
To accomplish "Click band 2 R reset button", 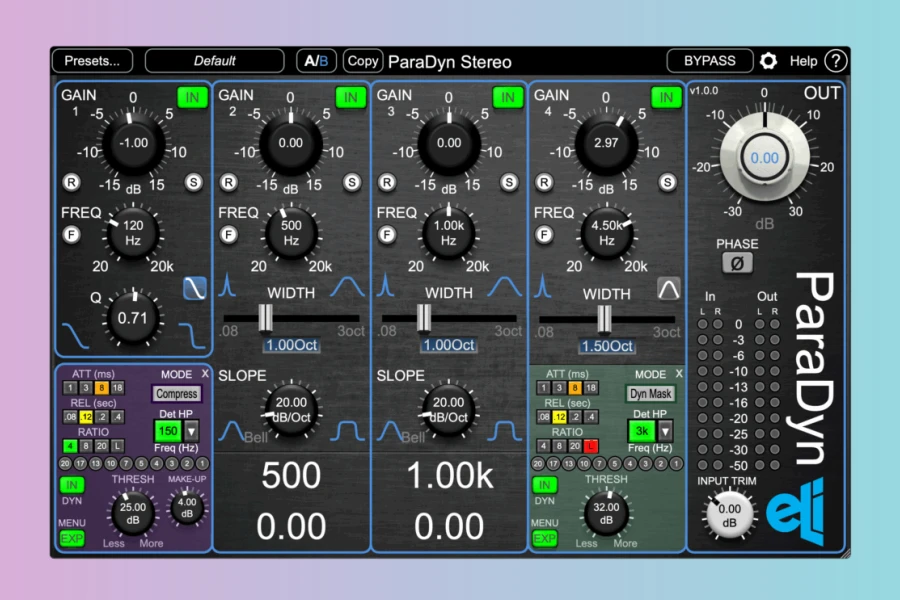I will [228, 183].
